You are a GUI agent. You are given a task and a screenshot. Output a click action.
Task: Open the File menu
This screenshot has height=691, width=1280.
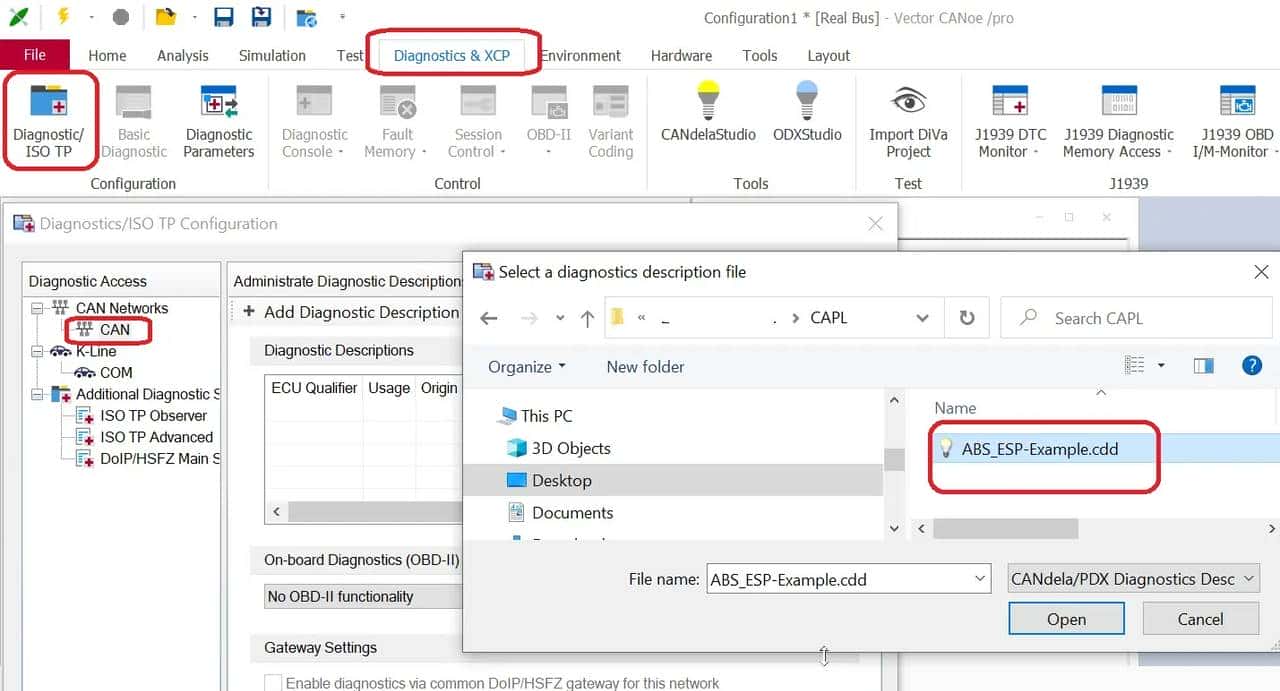[x=35, y=55]
